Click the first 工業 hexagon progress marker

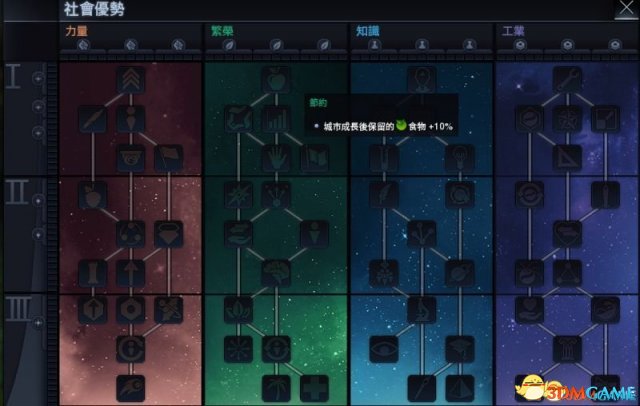click(x=520, y=45)
